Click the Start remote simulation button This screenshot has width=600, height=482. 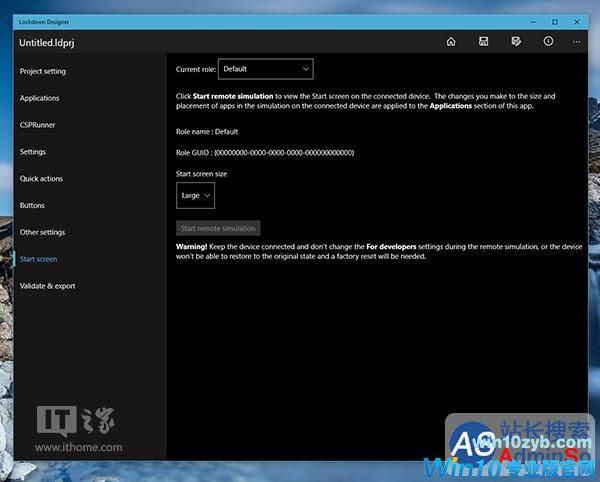tap(218, 228)
